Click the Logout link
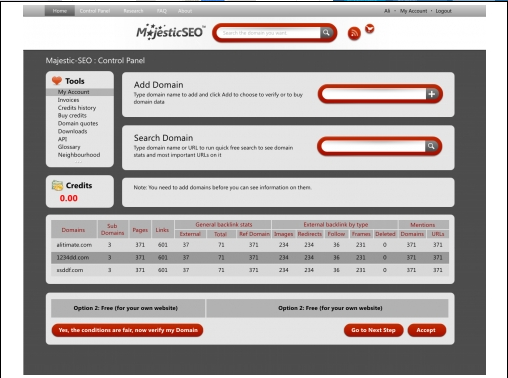The width and height of the screenshot is (508, 378). pyautogui.click(x=443, y=11)
